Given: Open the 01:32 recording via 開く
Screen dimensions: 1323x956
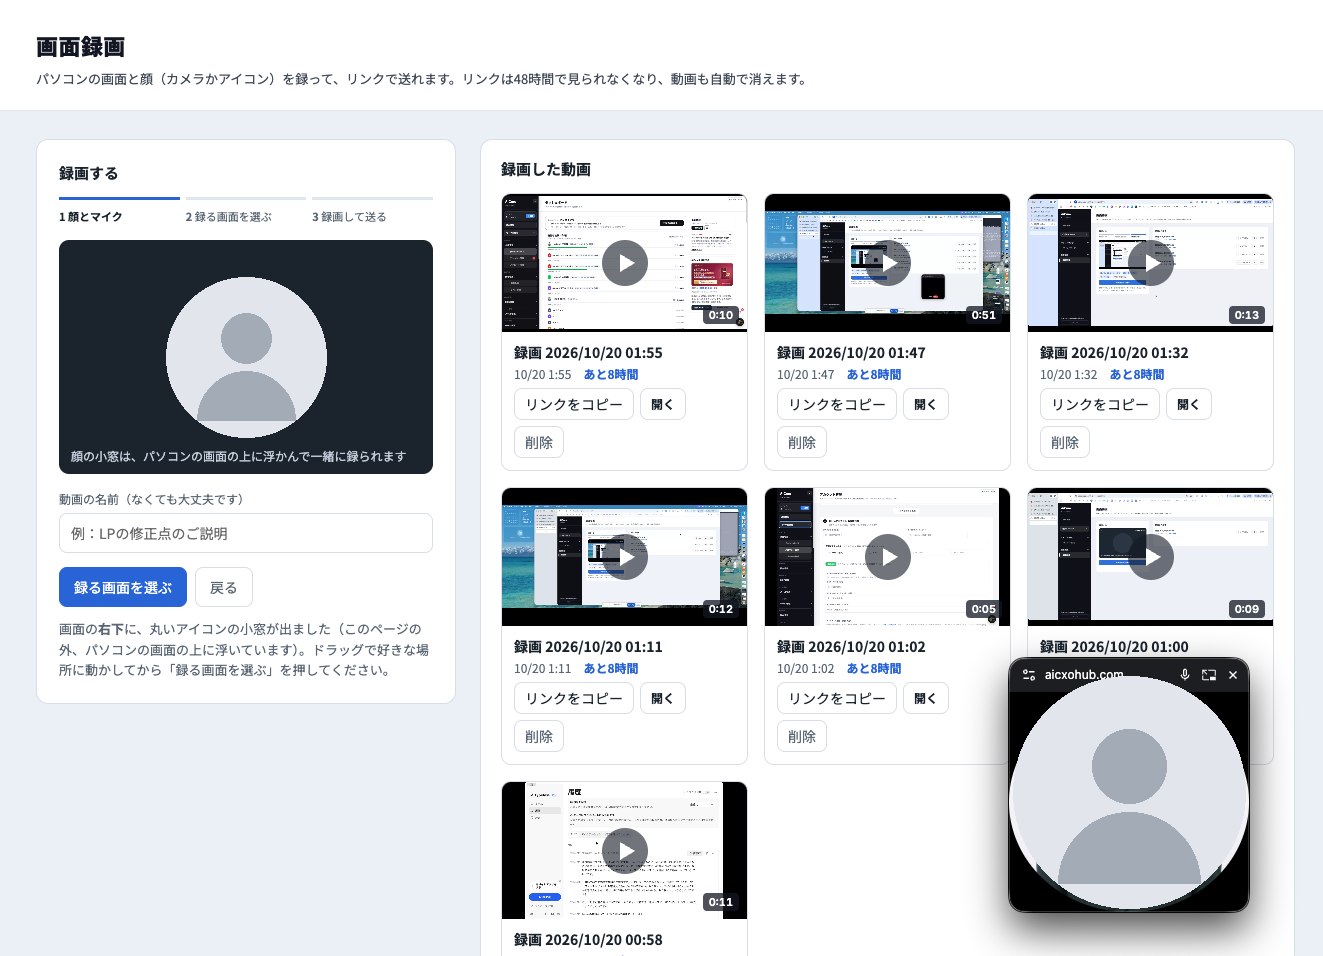Looking at the screenshot, I should pyautogui.click(x=1188, y=404).
